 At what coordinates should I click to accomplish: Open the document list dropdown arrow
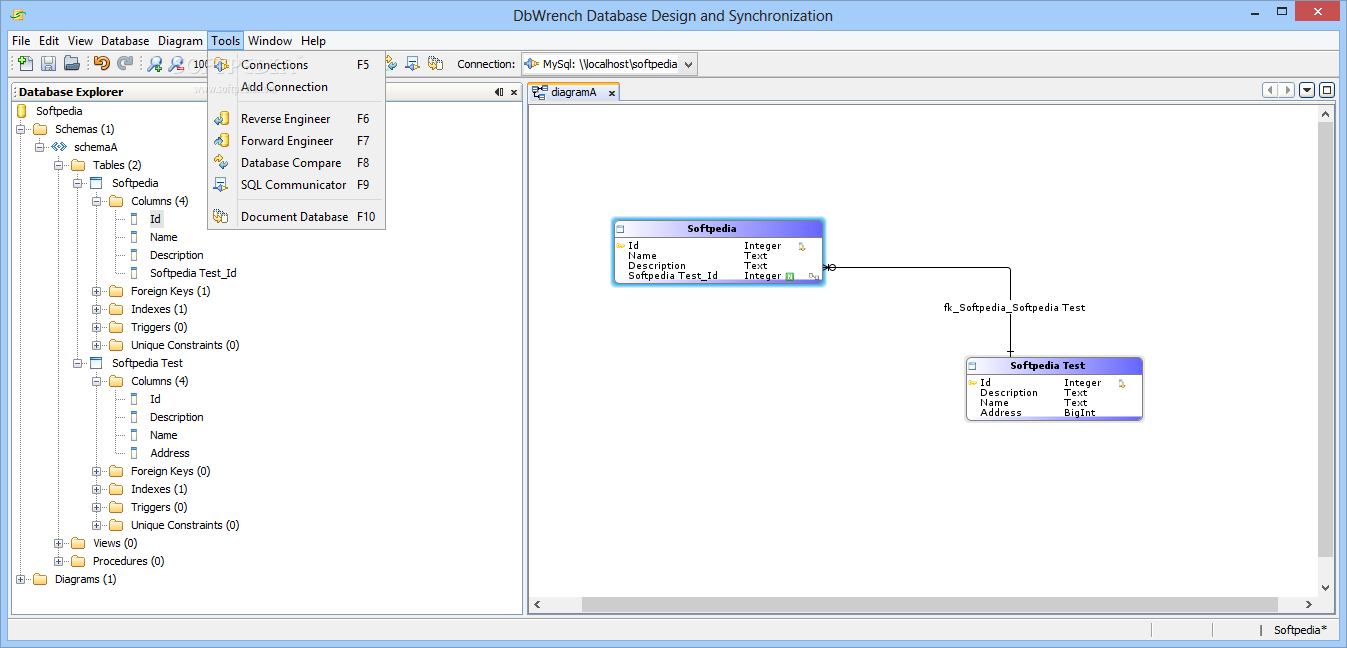[x=1307, y=90]
